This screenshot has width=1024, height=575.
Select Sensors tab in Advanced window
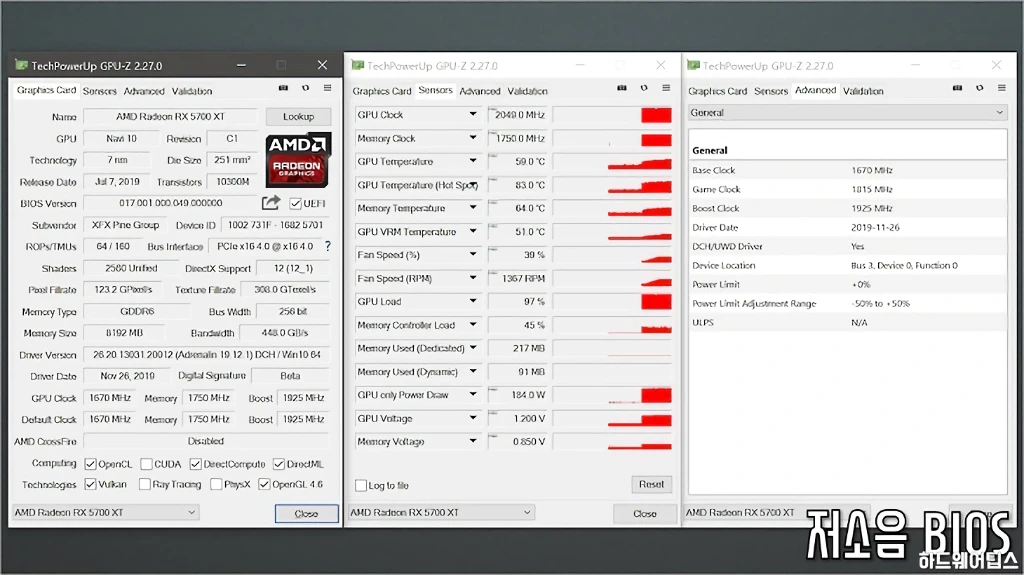771,91
